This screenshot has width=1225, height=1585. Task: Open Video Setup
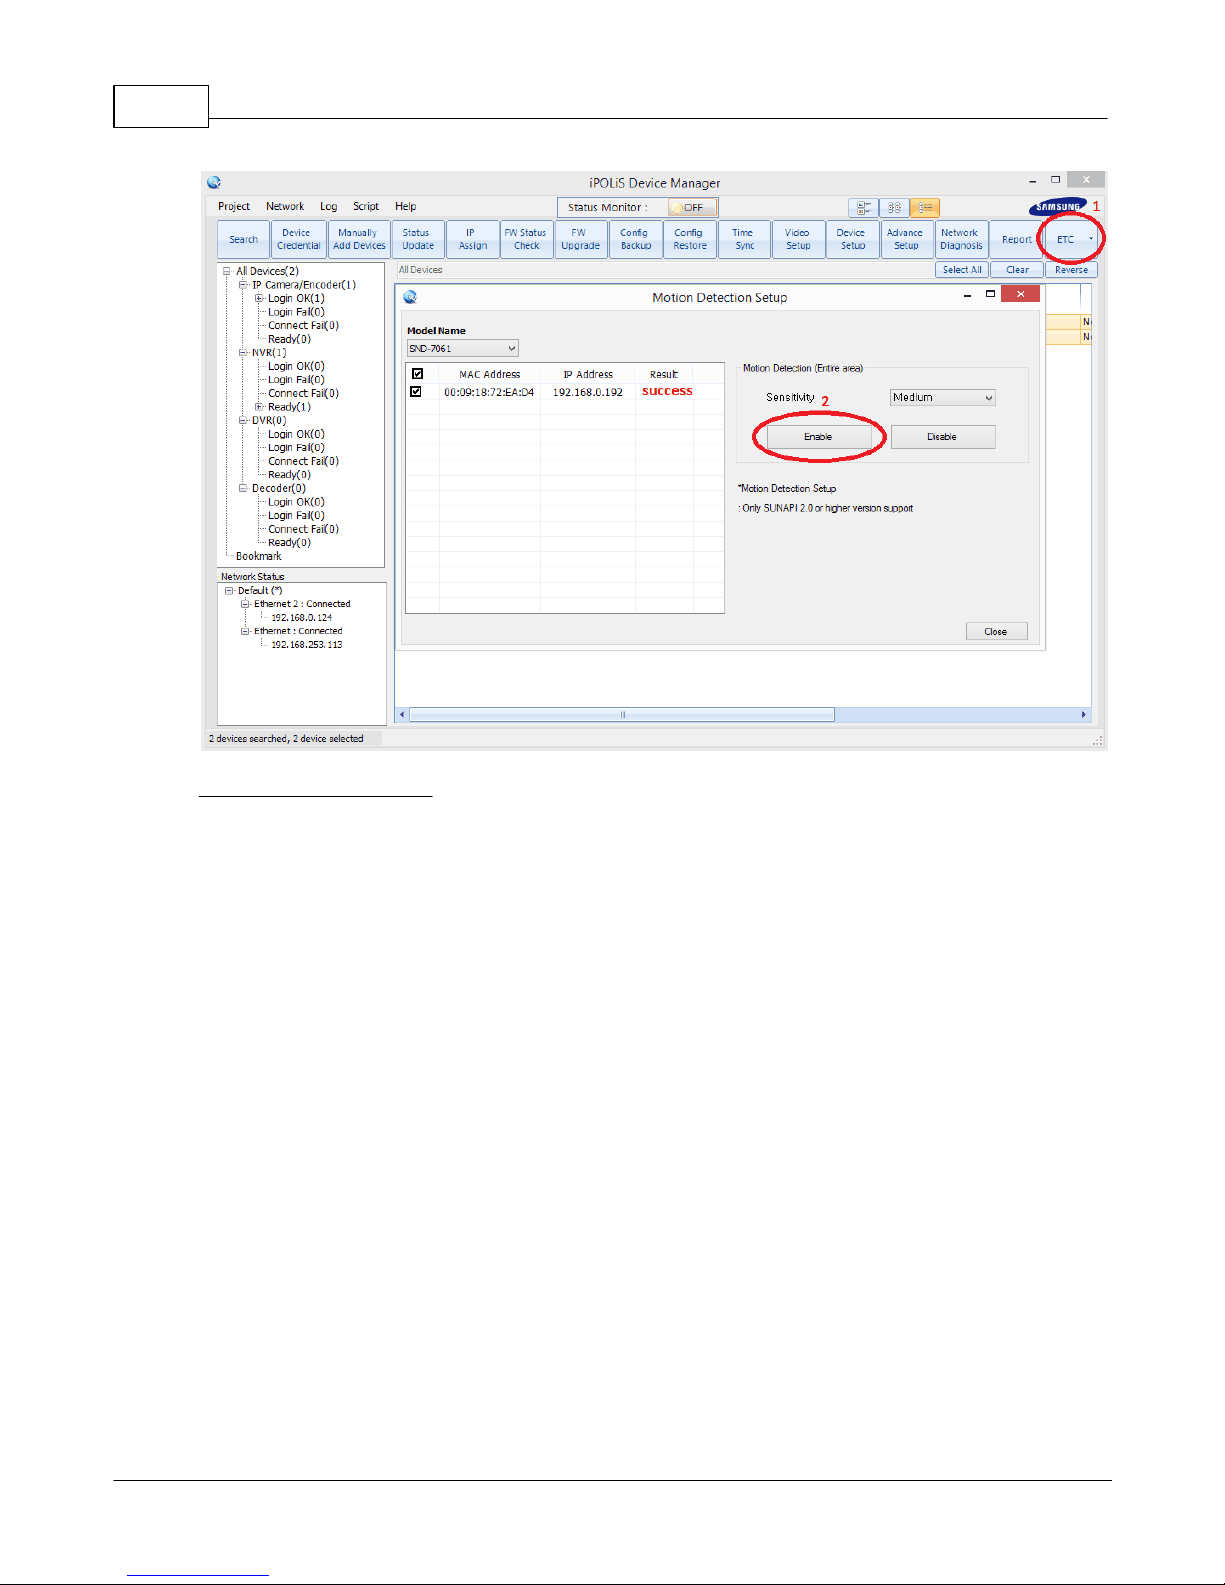[x=798, y=240]
